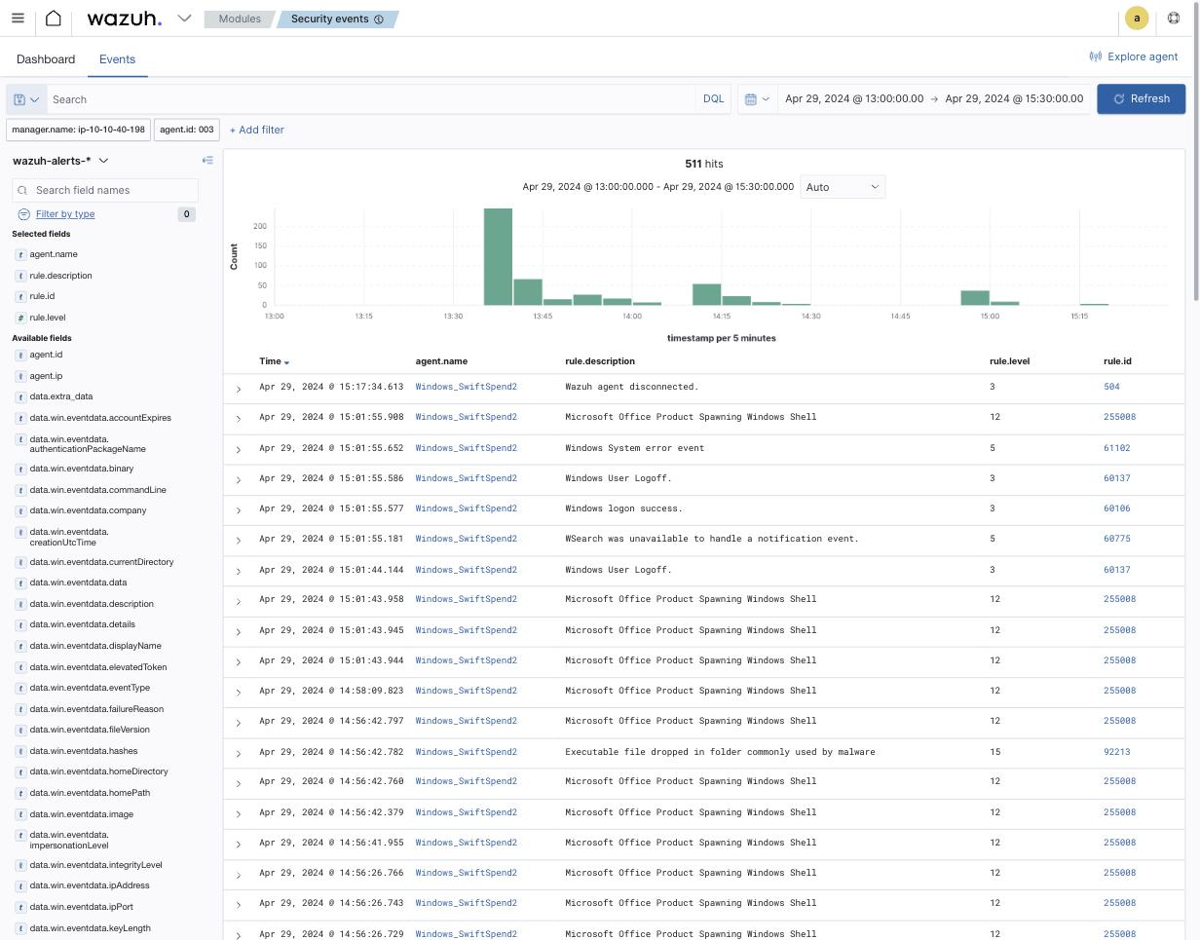Image resolution: width=1200 pixels, height=940 pixels.
Task: Expand the WSearch was unavailable row
Action: [238, 541]
